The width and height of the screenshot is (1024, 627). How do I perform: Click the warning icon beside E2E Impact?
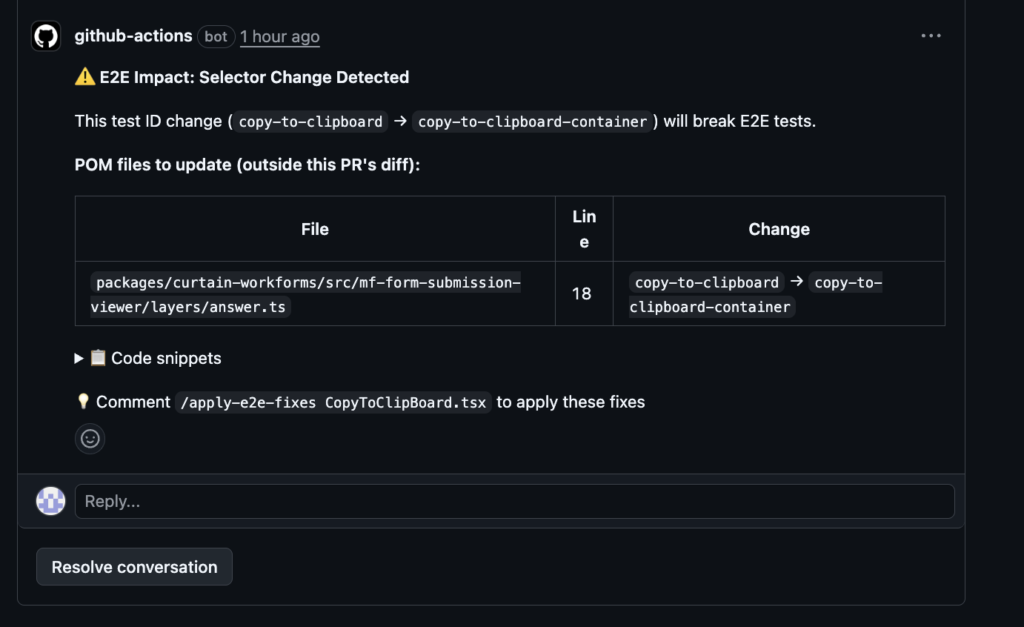click(x=85, y=77)
